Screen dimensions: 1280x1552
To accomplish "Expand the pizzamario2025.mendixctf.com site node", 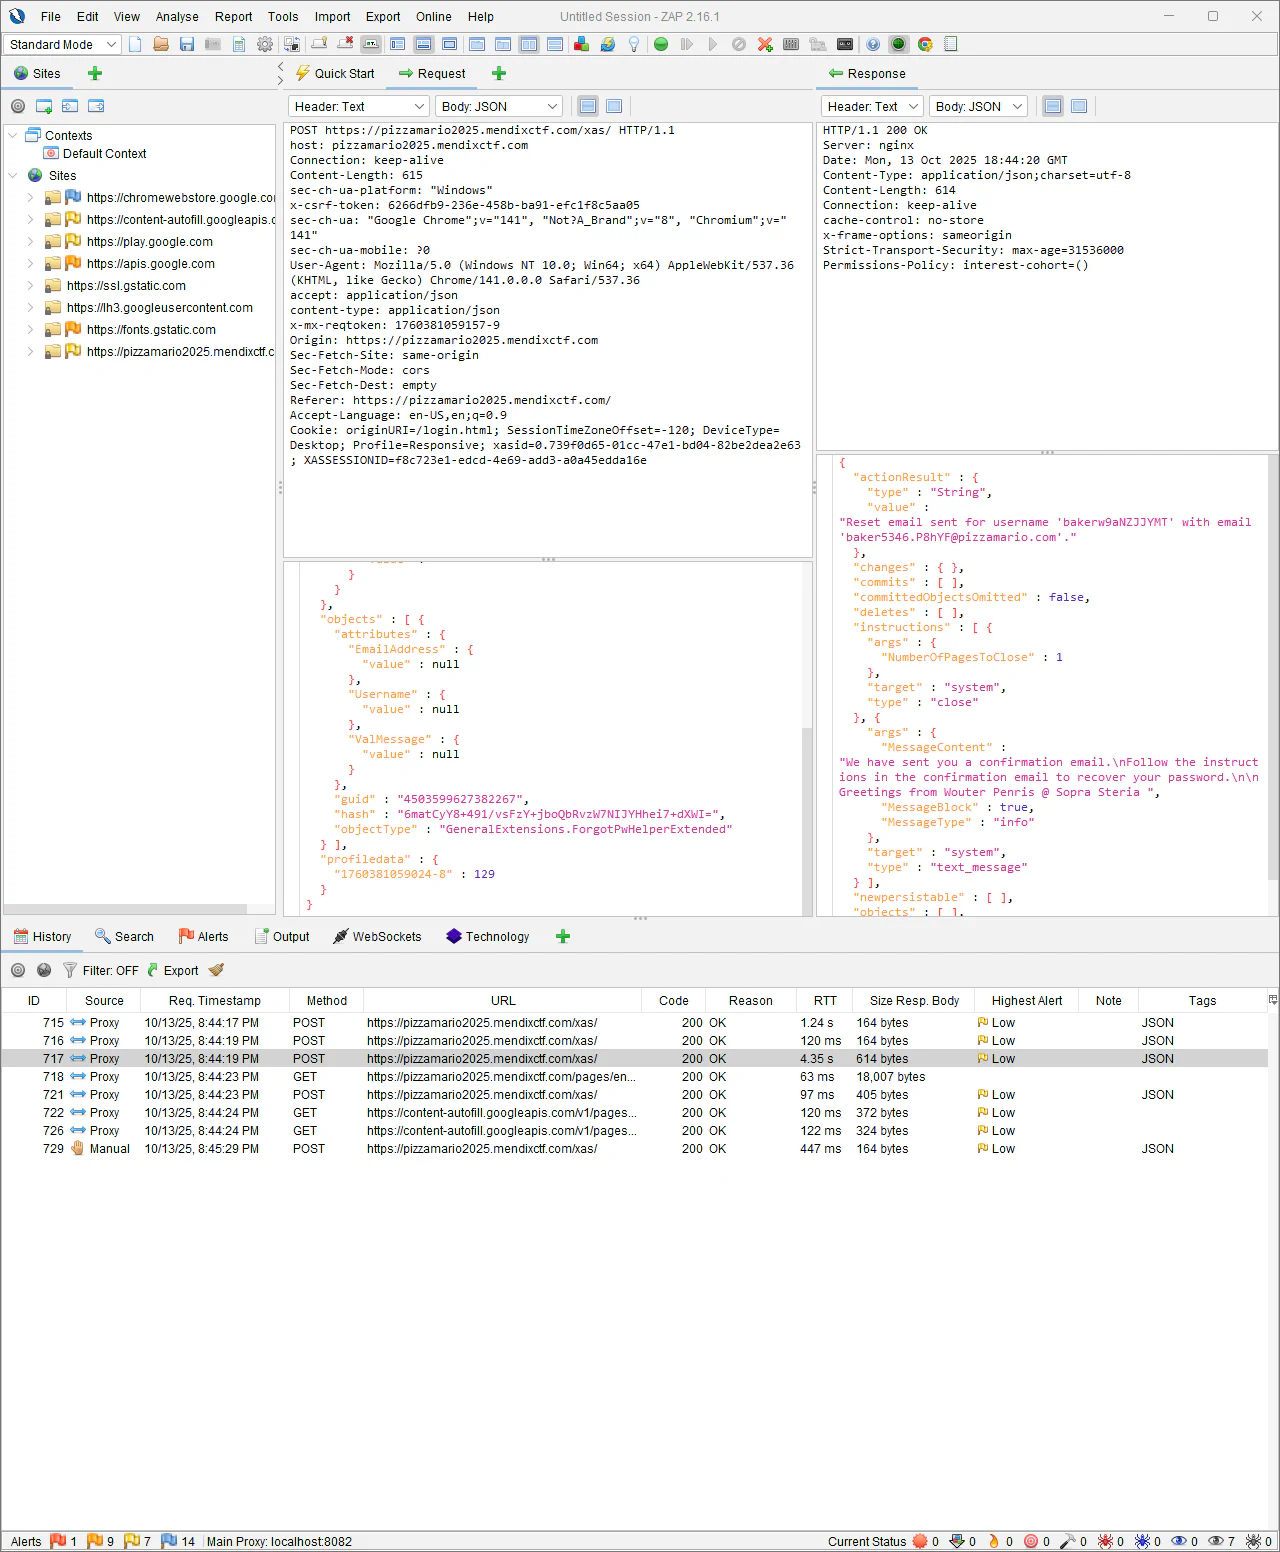I will pyautogui.click(x=30, y=351).
